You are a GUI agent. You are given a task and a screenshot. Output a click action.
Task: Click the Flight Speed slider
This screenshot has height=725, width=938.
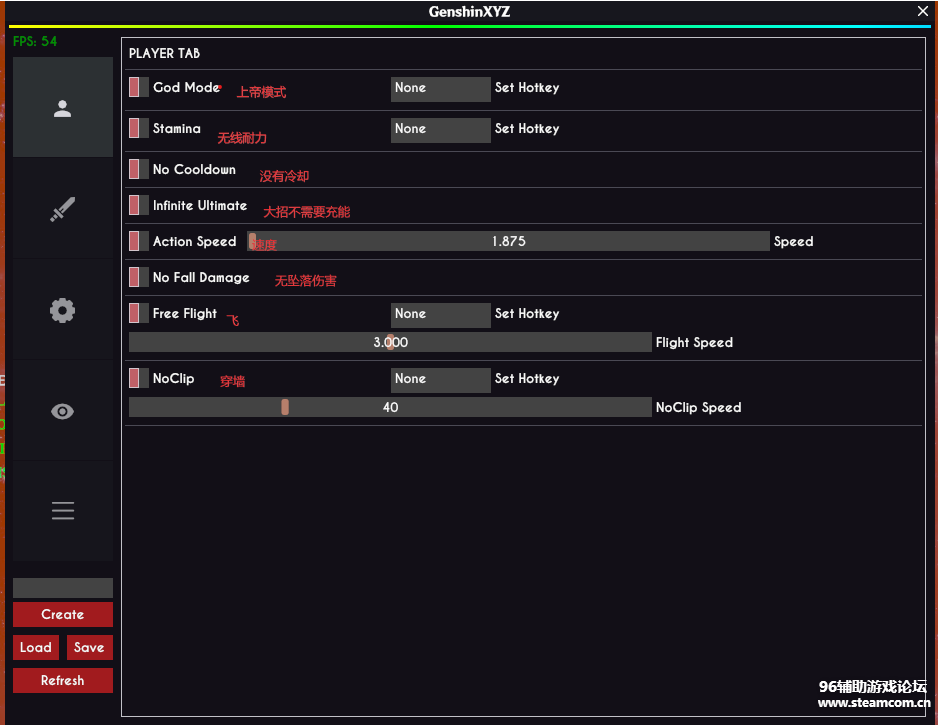[390, 342]
